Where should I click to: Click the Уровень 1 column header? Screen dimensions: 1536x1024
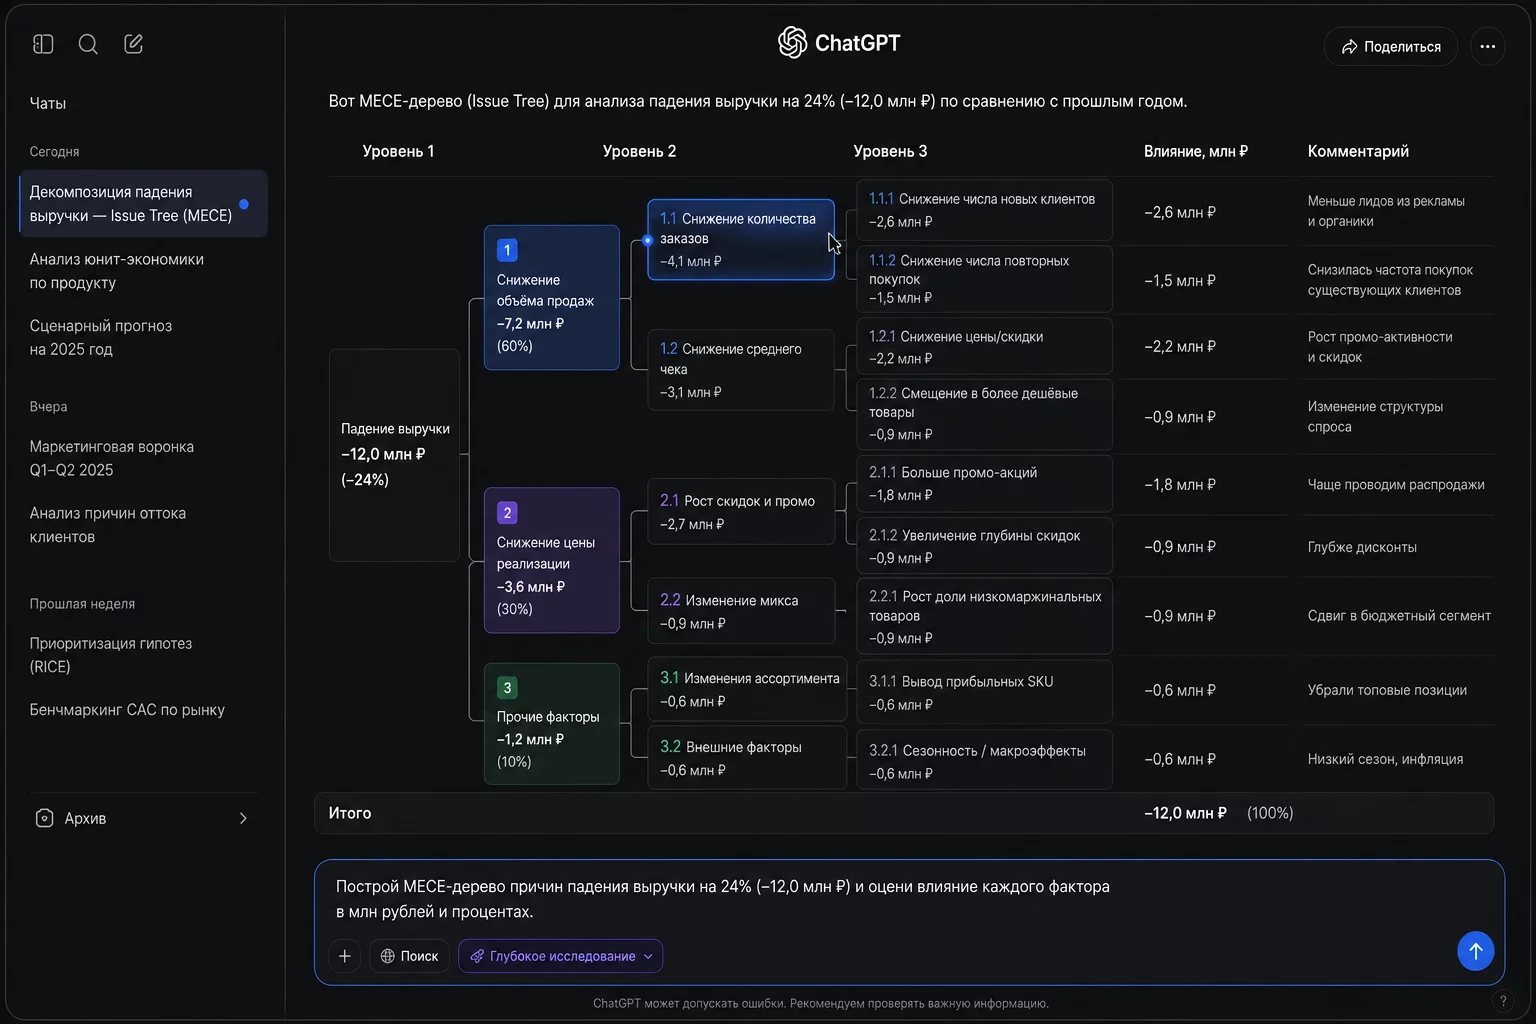pyautogui.click(x=398, y=151)
